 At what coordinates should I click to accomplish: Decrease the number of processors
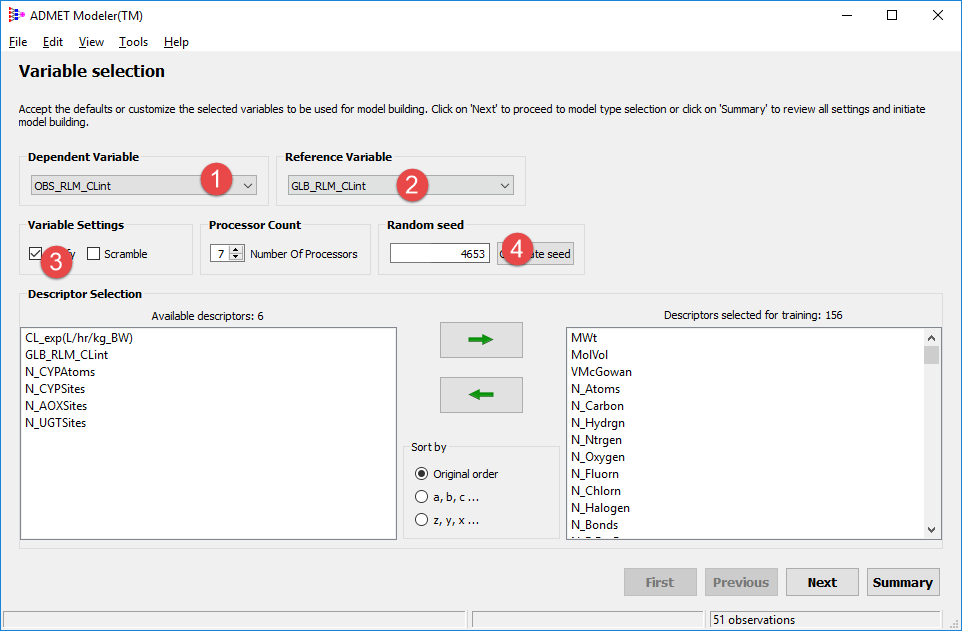[x=237, y=257]
